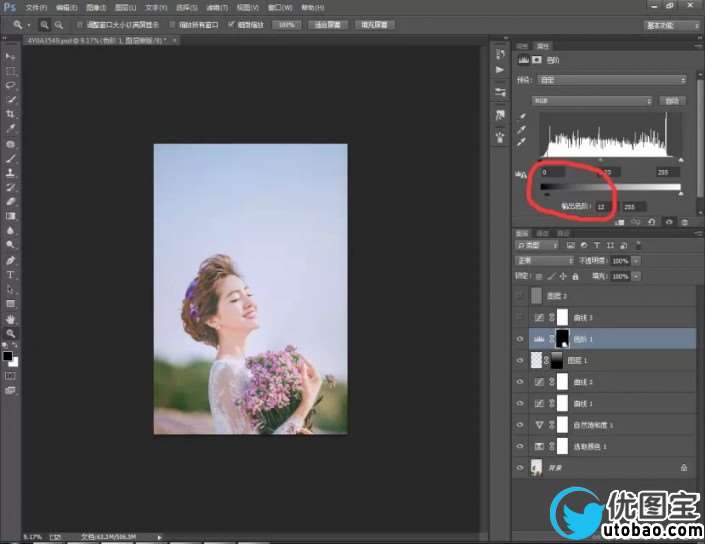Screen dimensions: 705x544
Task: Click the 填充屏幕 fill screen button
Action: coord(375,25)
